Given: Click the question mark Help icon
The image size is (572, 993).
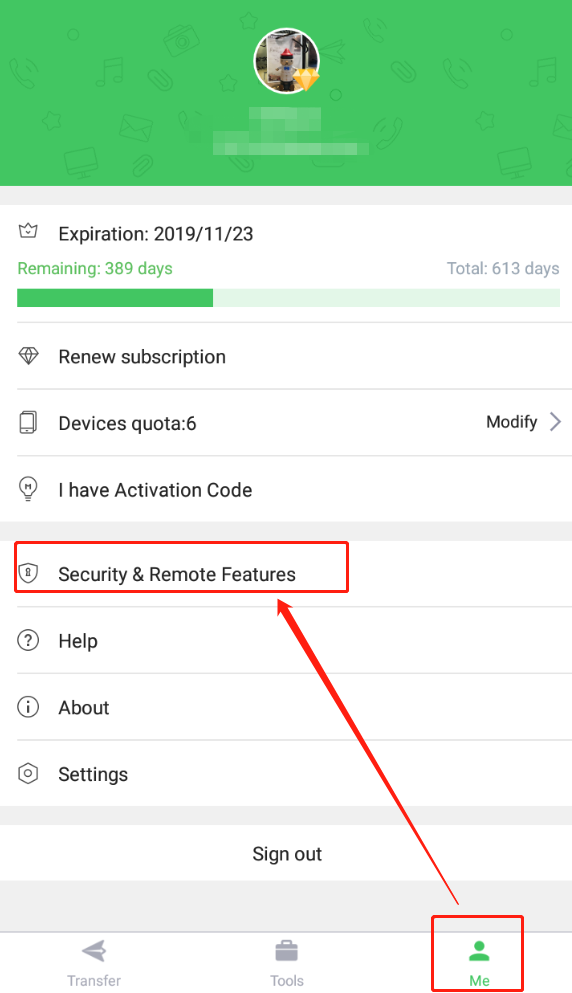Looking at the screenshot, I should pyautogui.click(x=28, y=640).
